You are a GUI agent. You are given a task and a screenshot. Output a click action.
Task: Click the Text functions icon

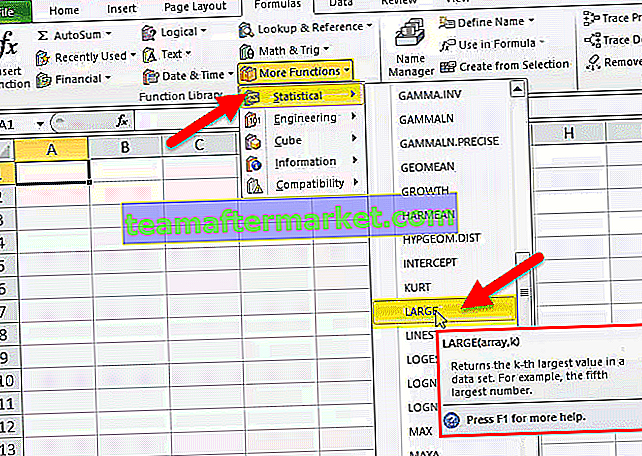150,54
